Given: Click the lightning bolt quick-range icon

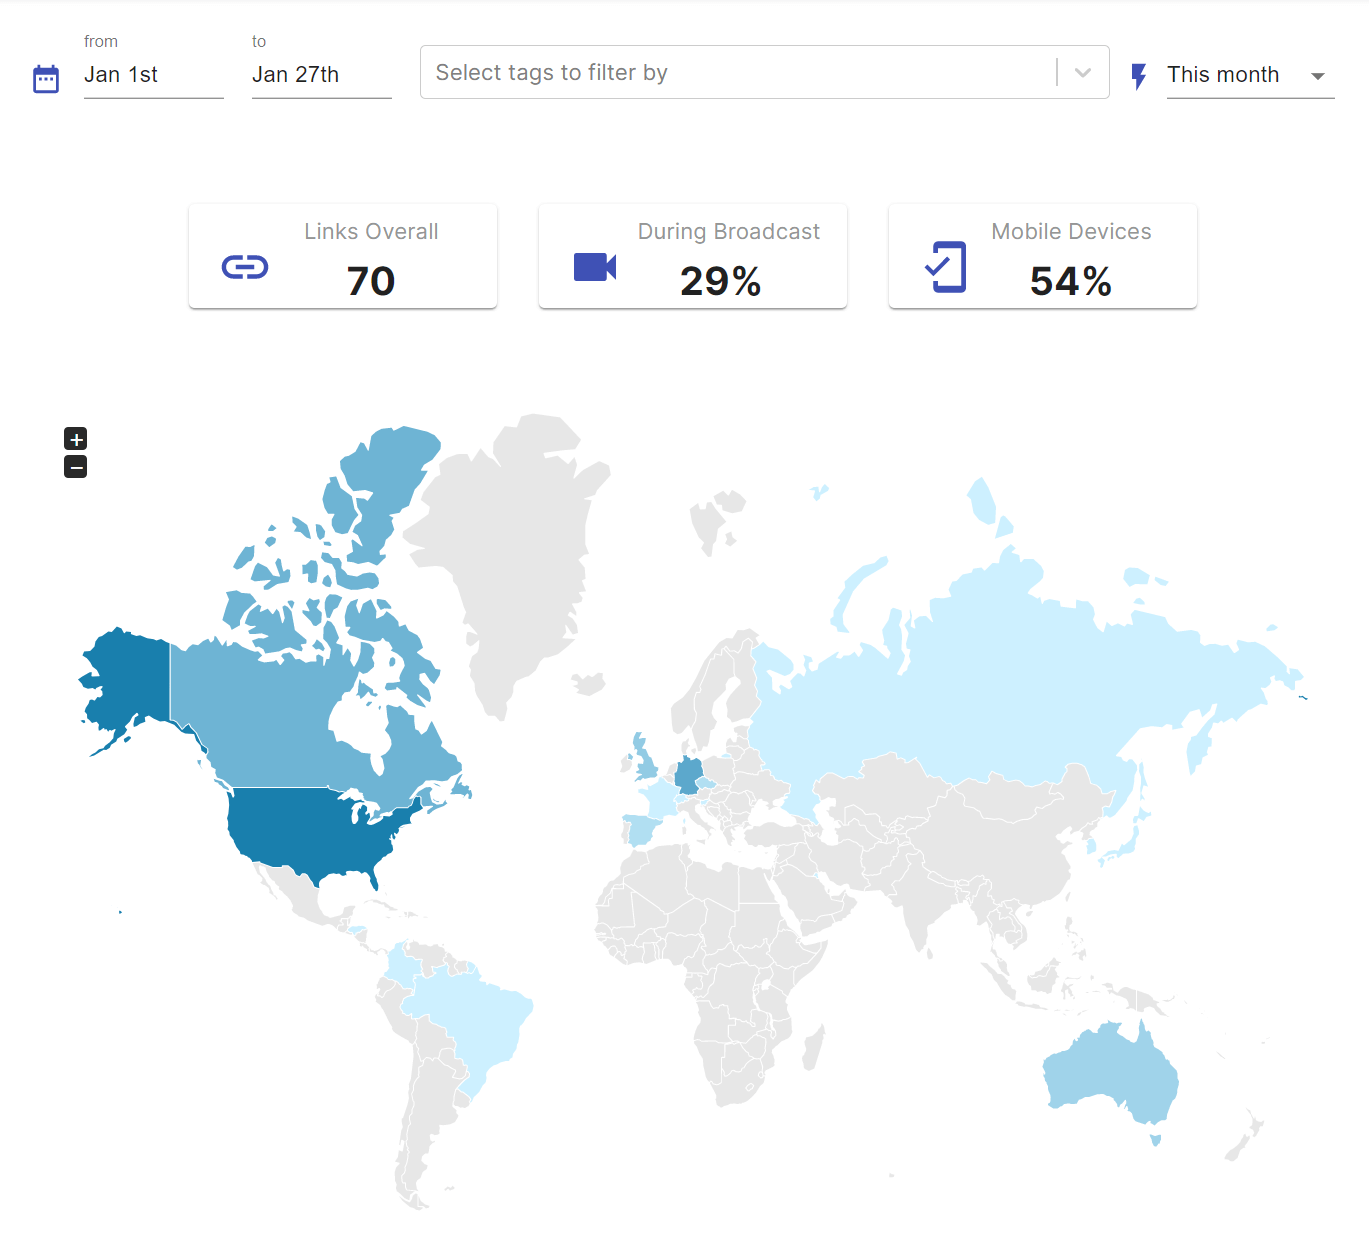Looking at the screenshot, I should [1138, 76].
